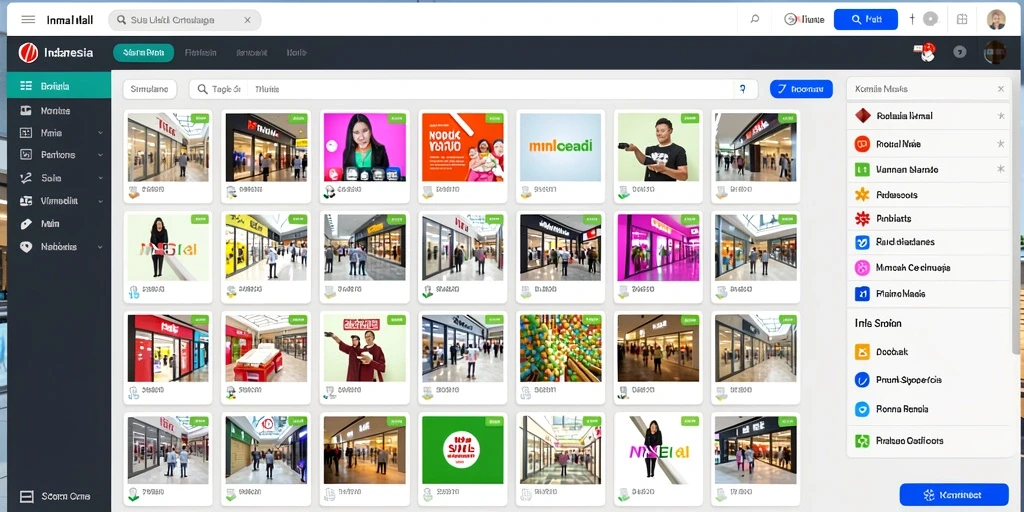
Task: Expand the last sidebar item with heart icon
Action: (x=100, y=247)
